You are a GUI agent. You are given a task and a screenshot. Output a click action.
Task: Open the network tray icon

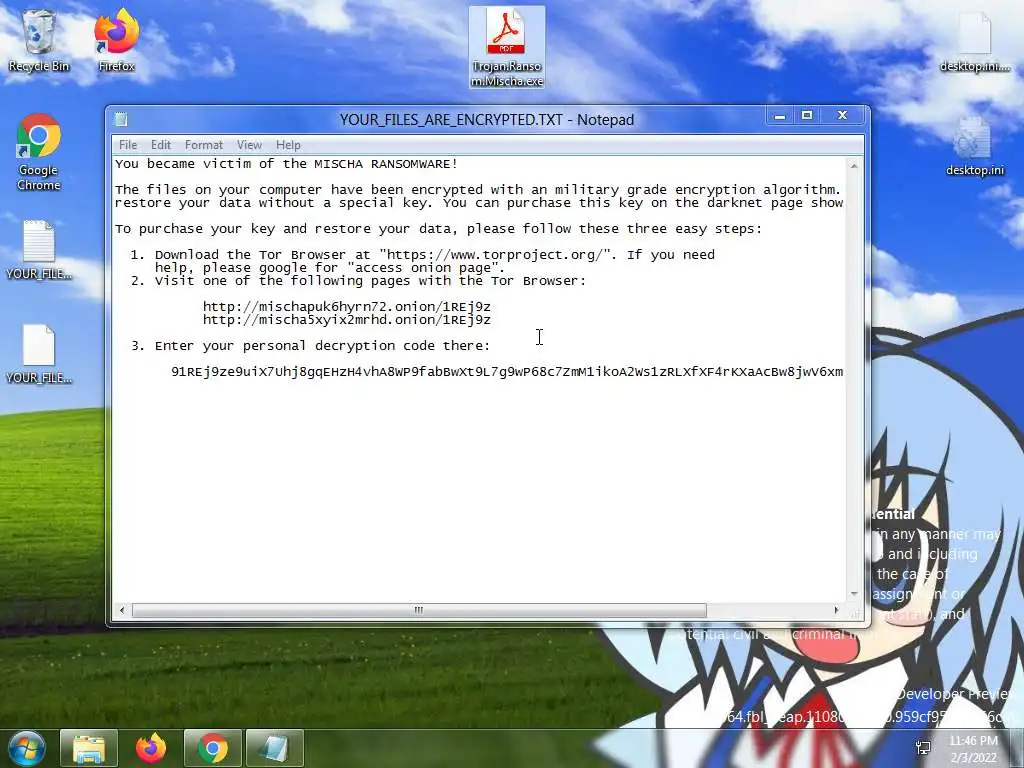click(923, 748)
